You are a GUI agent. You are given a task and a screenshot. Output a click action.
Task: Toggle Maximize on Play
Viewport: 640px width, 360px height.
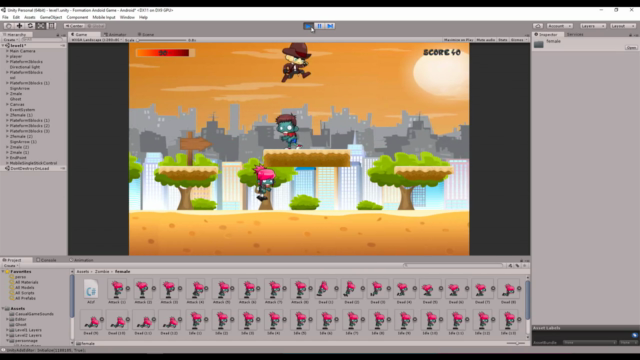click(x=458, y=40)
